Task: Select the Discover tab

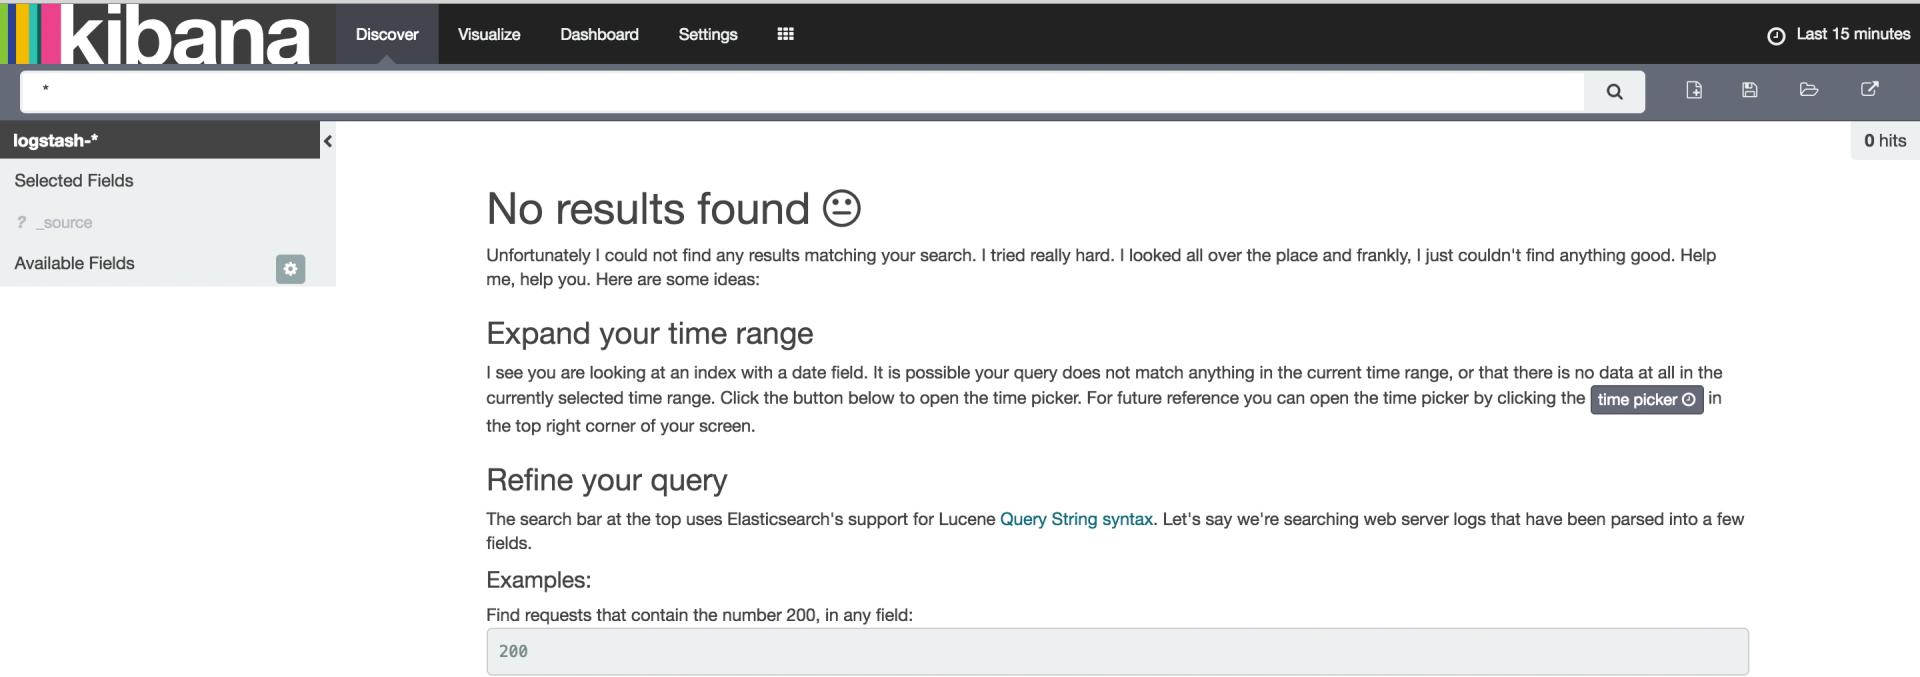Action: 387,34
